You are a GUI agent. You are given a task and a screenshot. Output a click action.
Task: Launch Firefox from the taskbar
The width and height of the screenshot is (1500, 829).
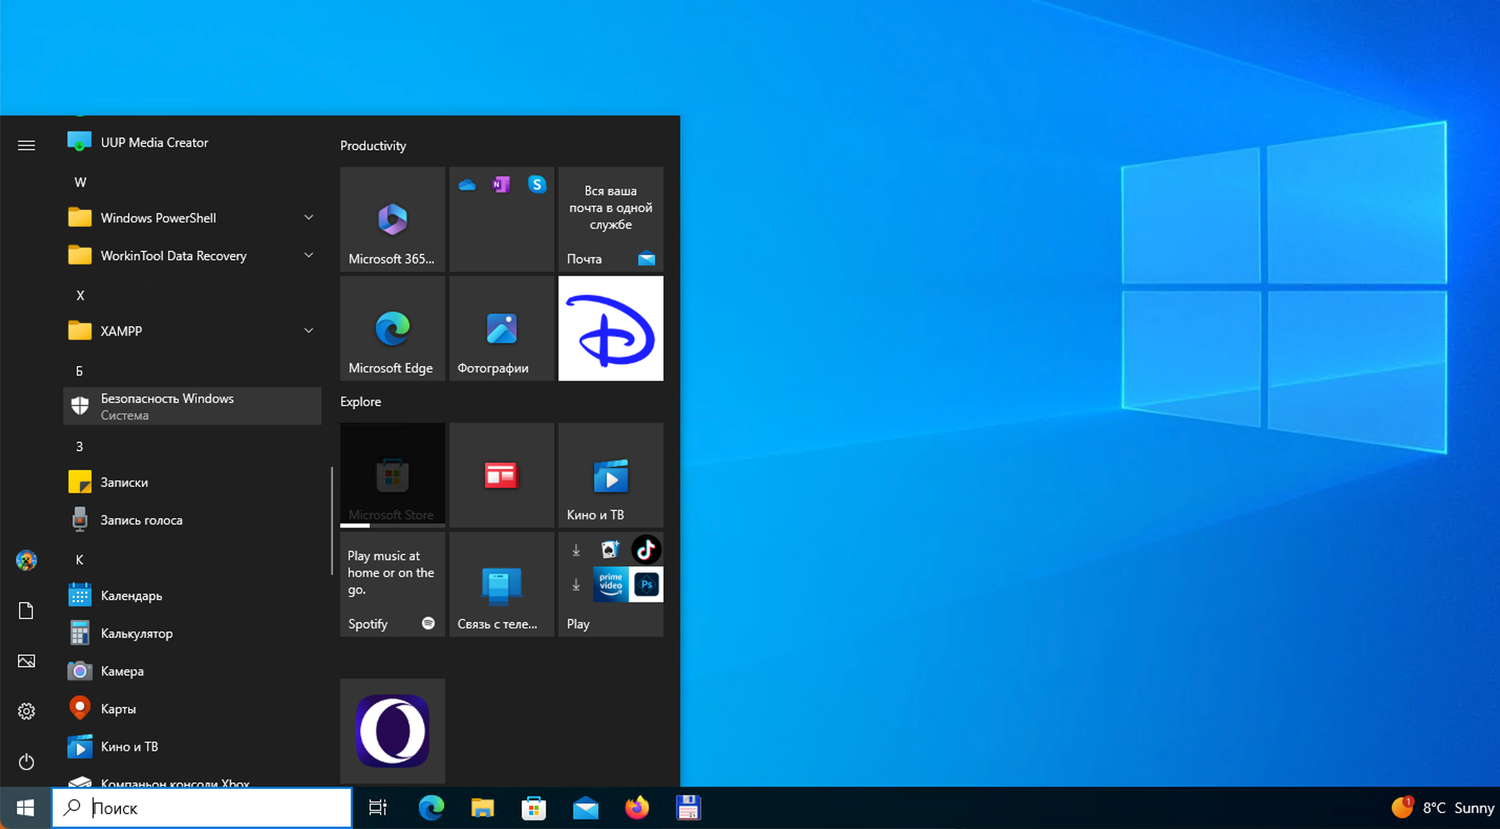point(637,808)
